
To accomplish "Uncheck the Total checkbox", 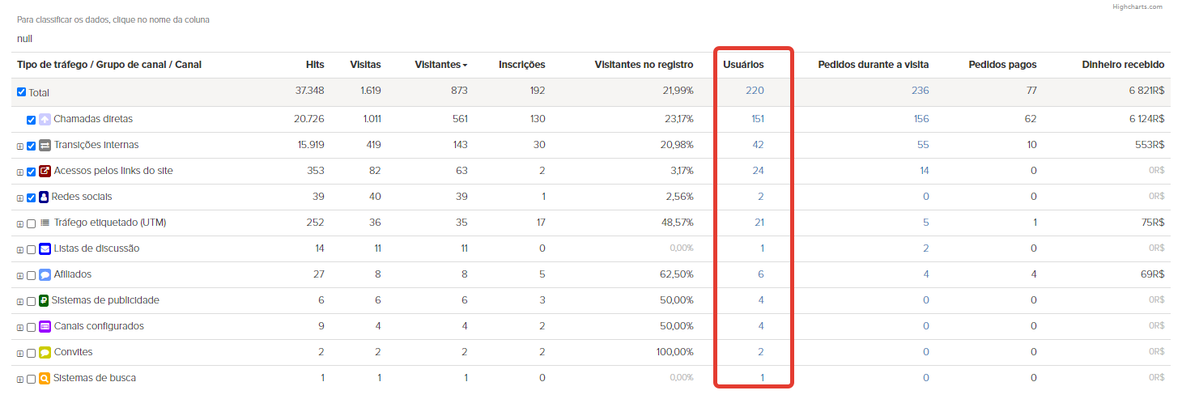I will [21, 92].
